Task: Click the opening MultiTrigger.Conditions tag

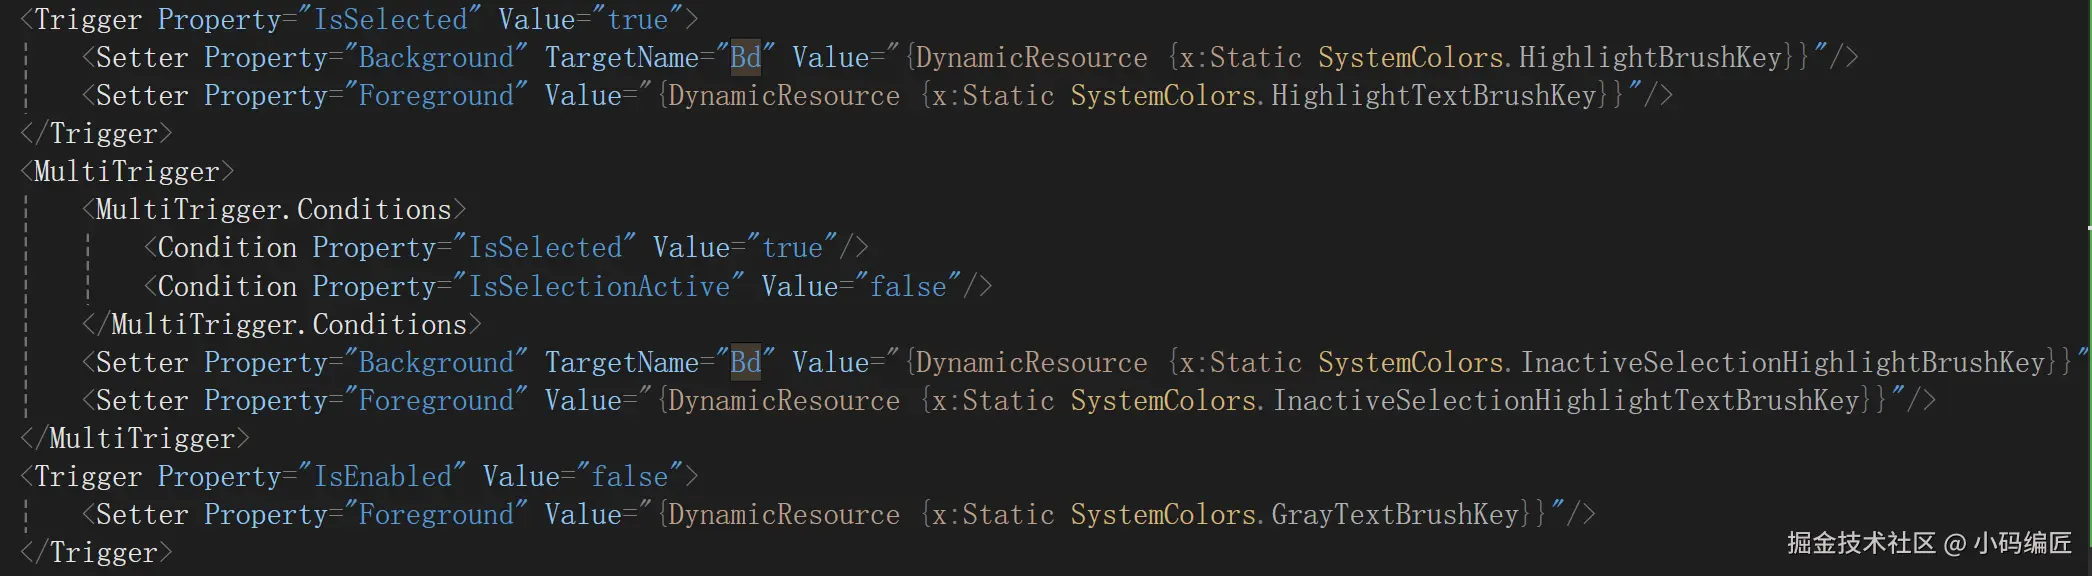Action: pyautogui.click(x=273, y=210)
